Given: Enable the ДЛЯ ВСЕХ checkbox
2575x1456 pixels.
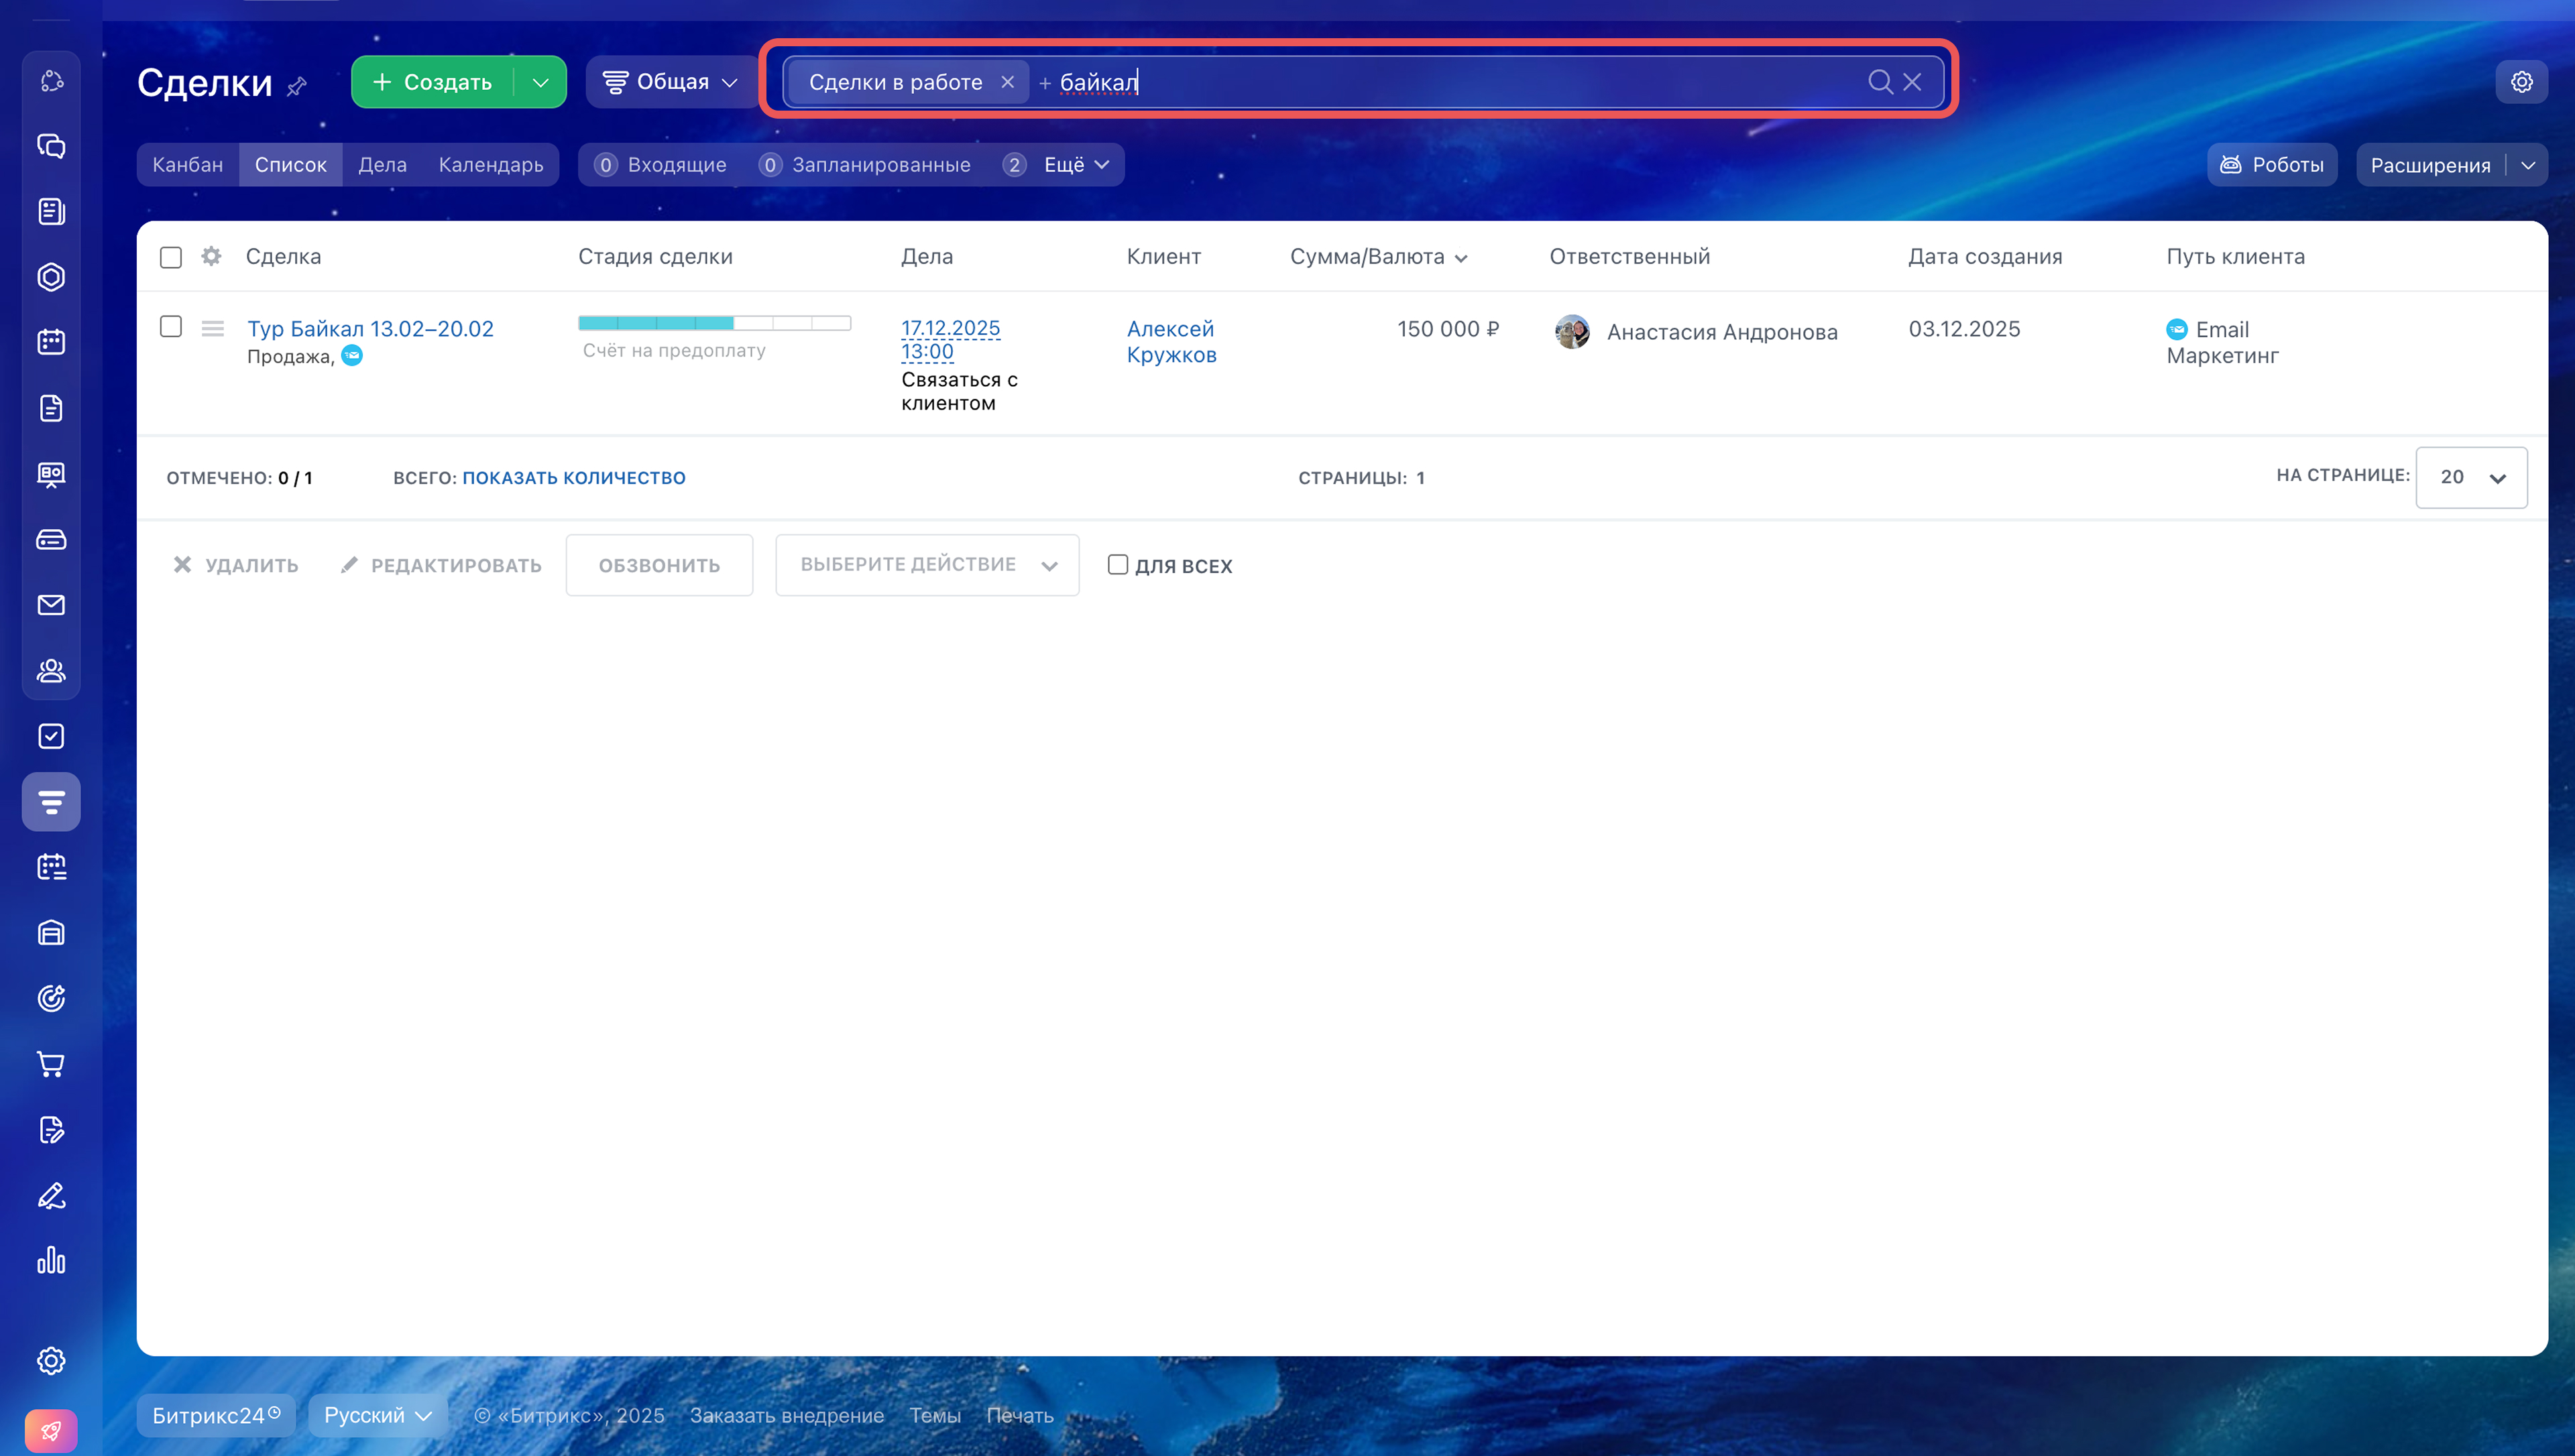Looking at the screenshot, I should pos(1118,565).
